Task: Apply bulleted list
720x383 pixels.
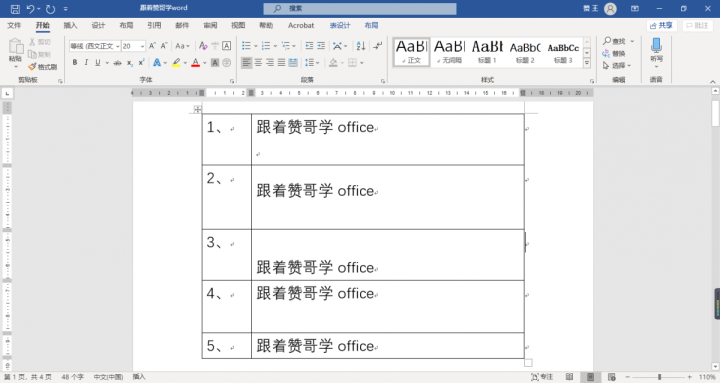Action: tap(246, 46)
